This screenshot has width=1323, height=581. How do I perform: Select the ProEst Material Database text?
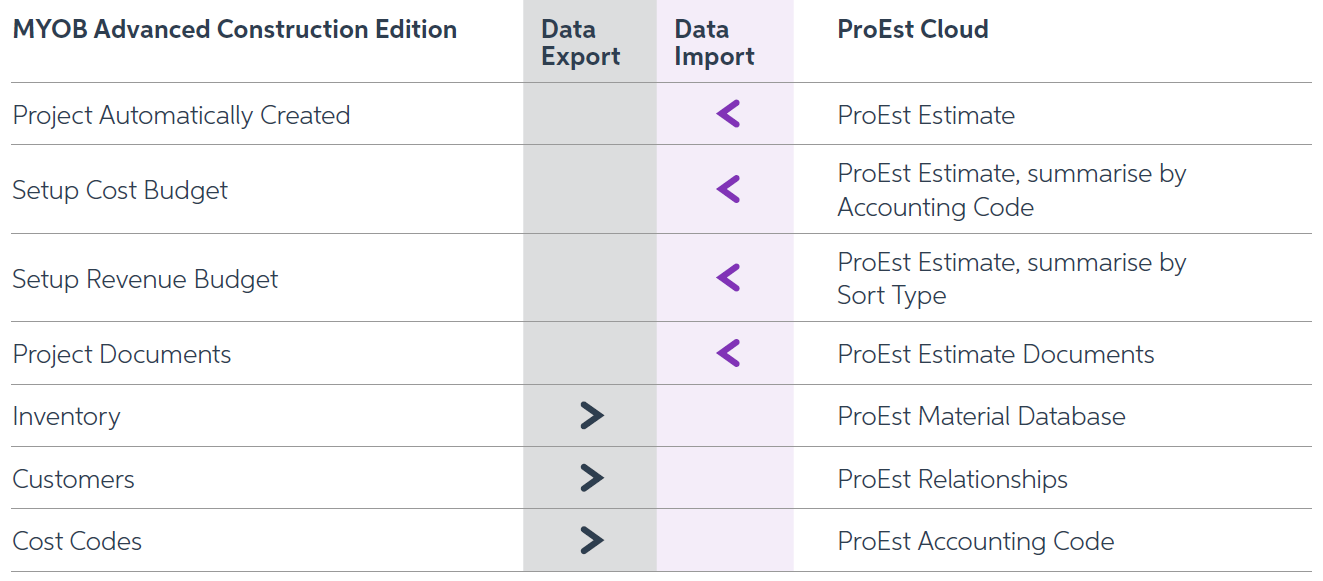pos(981,416)
